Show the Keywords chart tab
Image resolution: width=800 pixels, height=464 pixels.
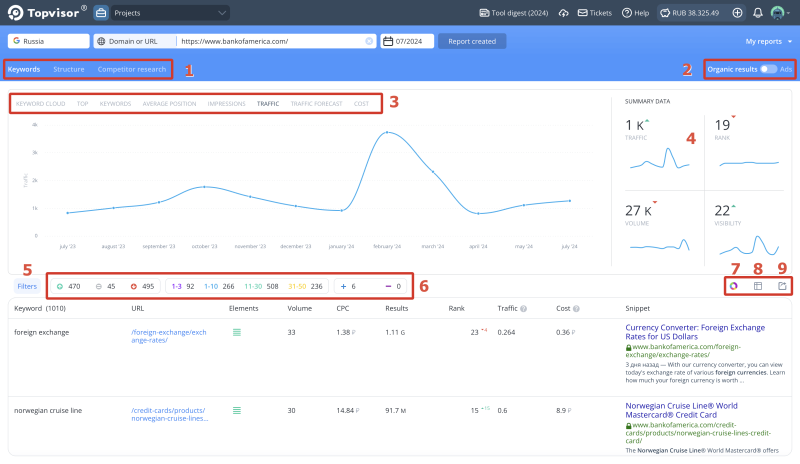(115, 104)
